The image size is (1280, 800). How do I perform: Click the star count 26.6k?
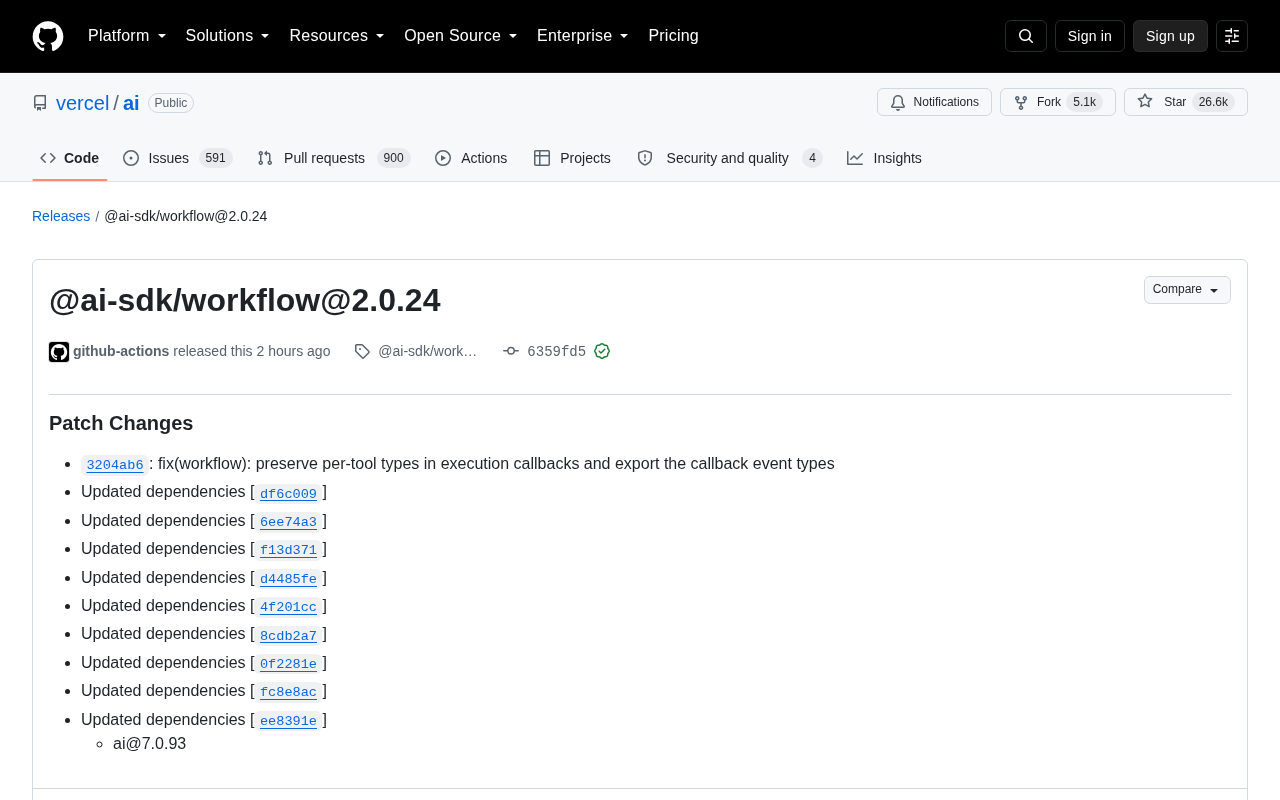1213,102
